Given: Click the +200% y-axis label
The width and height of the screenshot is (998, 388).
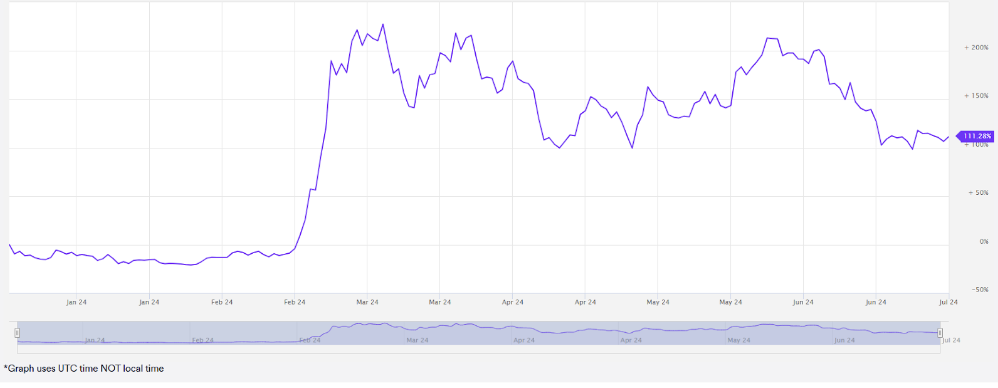Looking at the screenshot, I should coord(976,48).
